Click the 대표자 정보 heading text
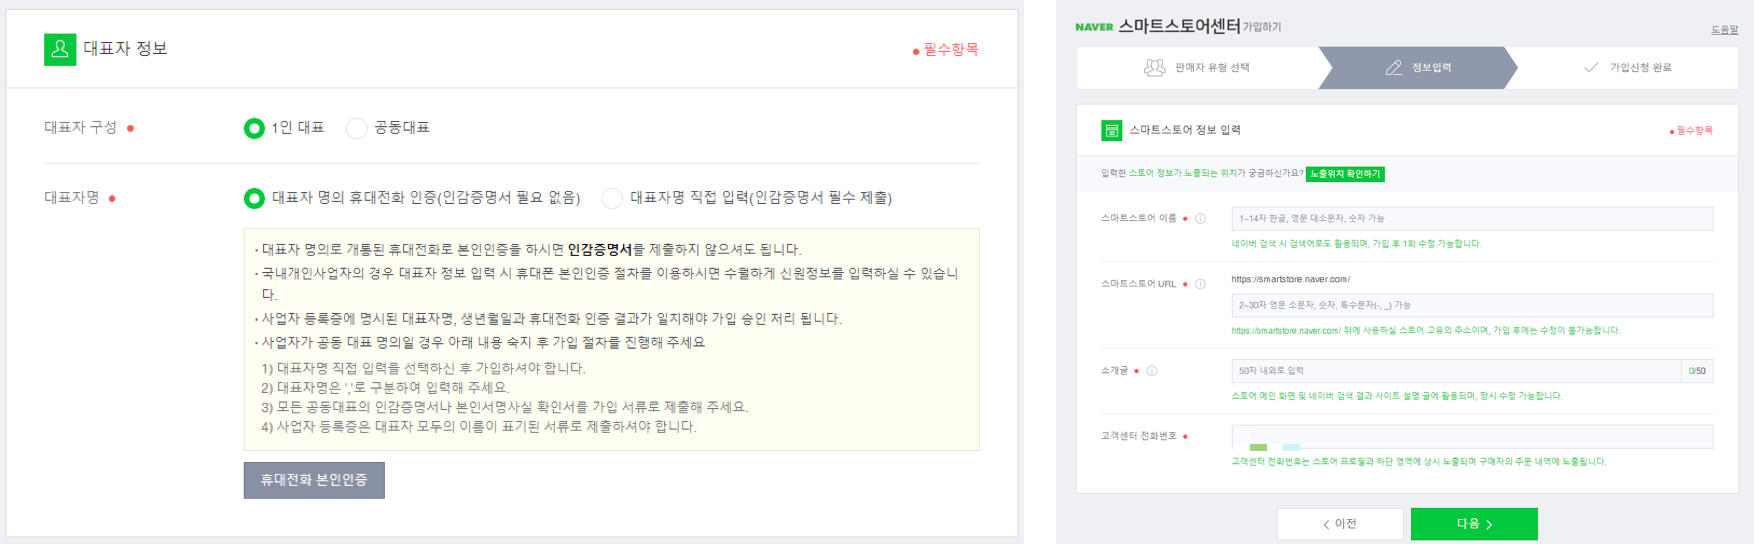The image size is (1754, 544). point(125,49)
